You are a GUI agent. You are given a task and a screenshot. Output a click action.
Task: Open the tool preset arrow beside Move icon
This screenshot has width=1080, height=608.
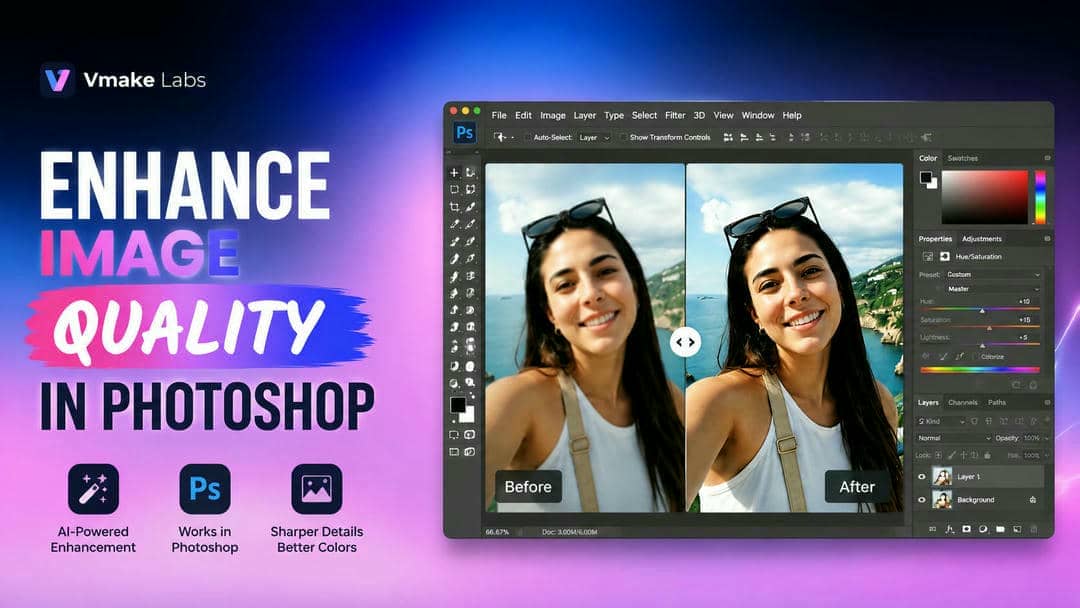[x=513, y=138]
